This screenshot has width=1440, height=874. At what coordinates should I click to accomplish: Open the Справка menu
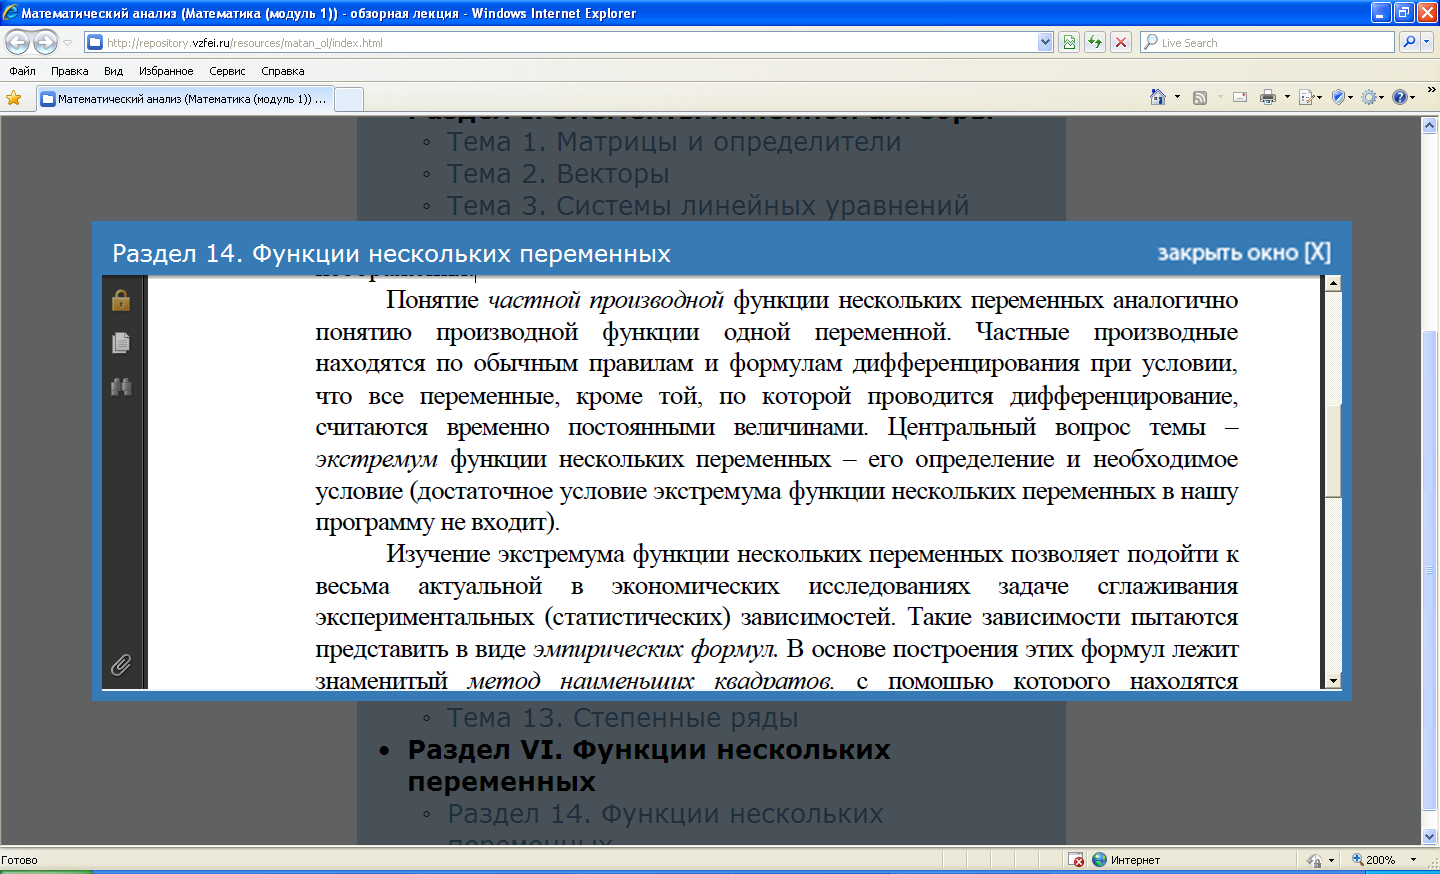click(282, 71)
